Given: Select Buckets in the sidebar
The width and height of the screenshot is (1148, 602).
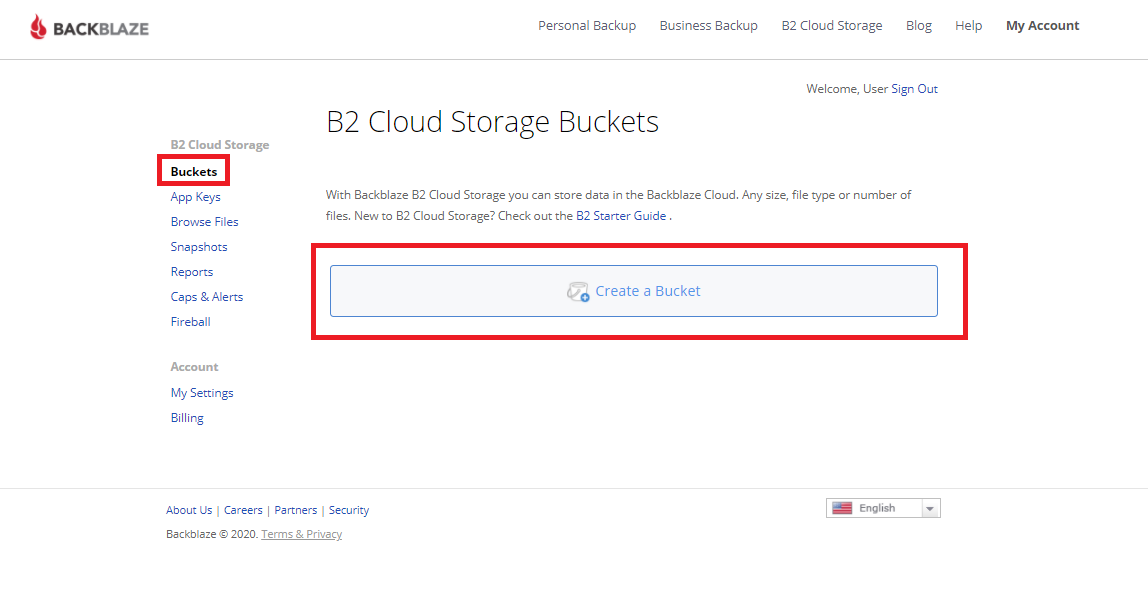Looking at the screenshot, I should pyautogui.click(x=194, y=172).
